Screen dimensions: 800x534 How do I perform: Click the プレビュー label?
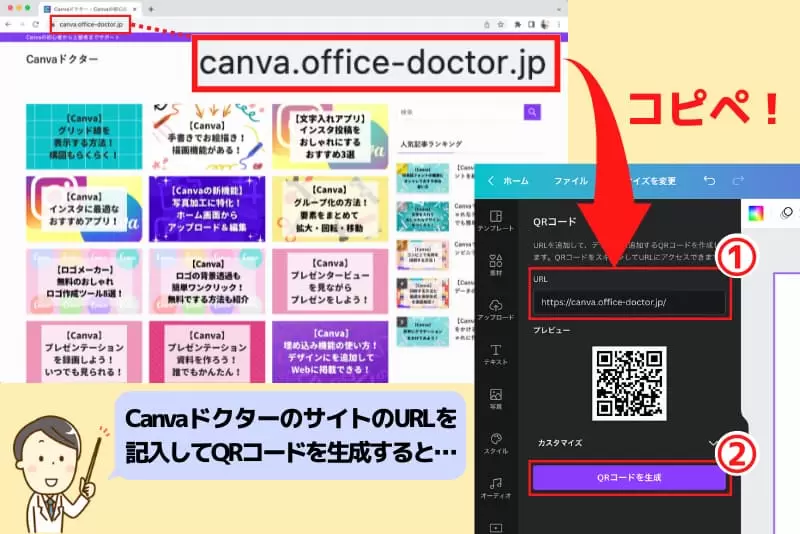552,330
